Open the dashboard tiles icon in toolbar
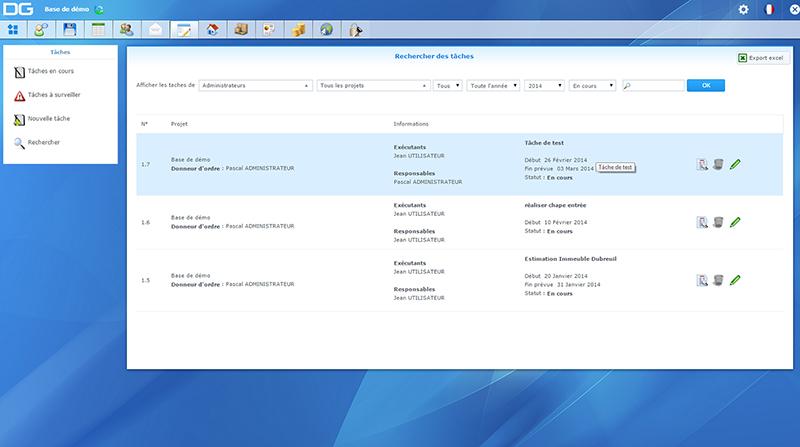 coord(13,30)
